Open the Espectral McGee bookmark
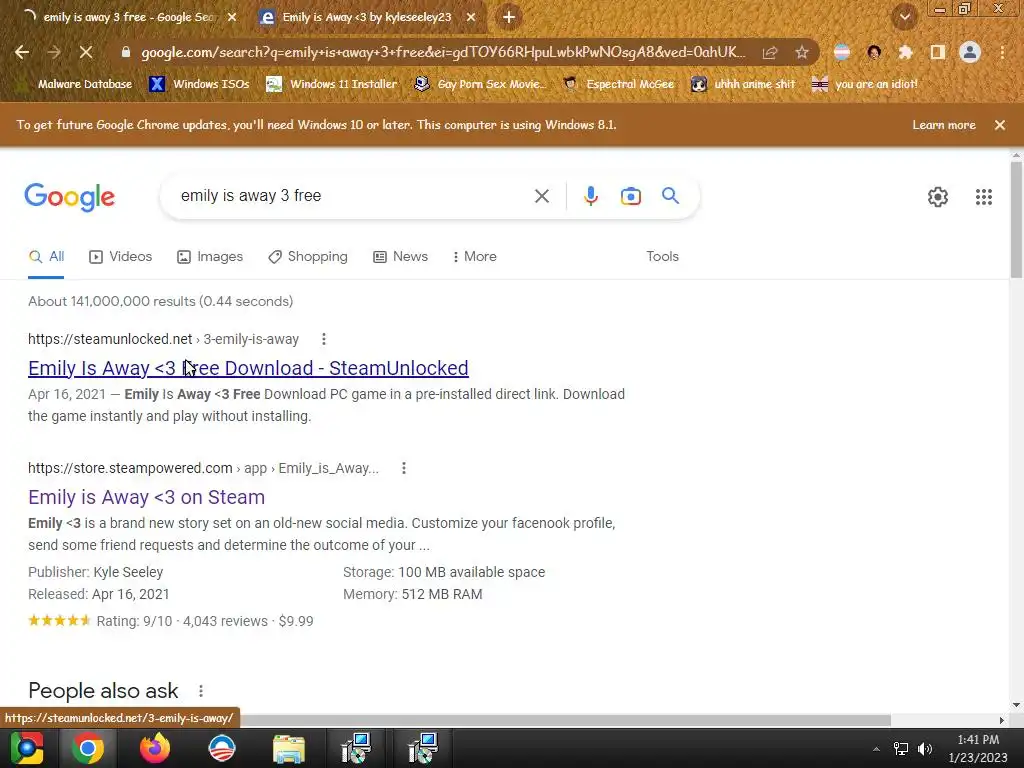The width and height of the screenshot is (1024, 768). click(x=619, y=84)
